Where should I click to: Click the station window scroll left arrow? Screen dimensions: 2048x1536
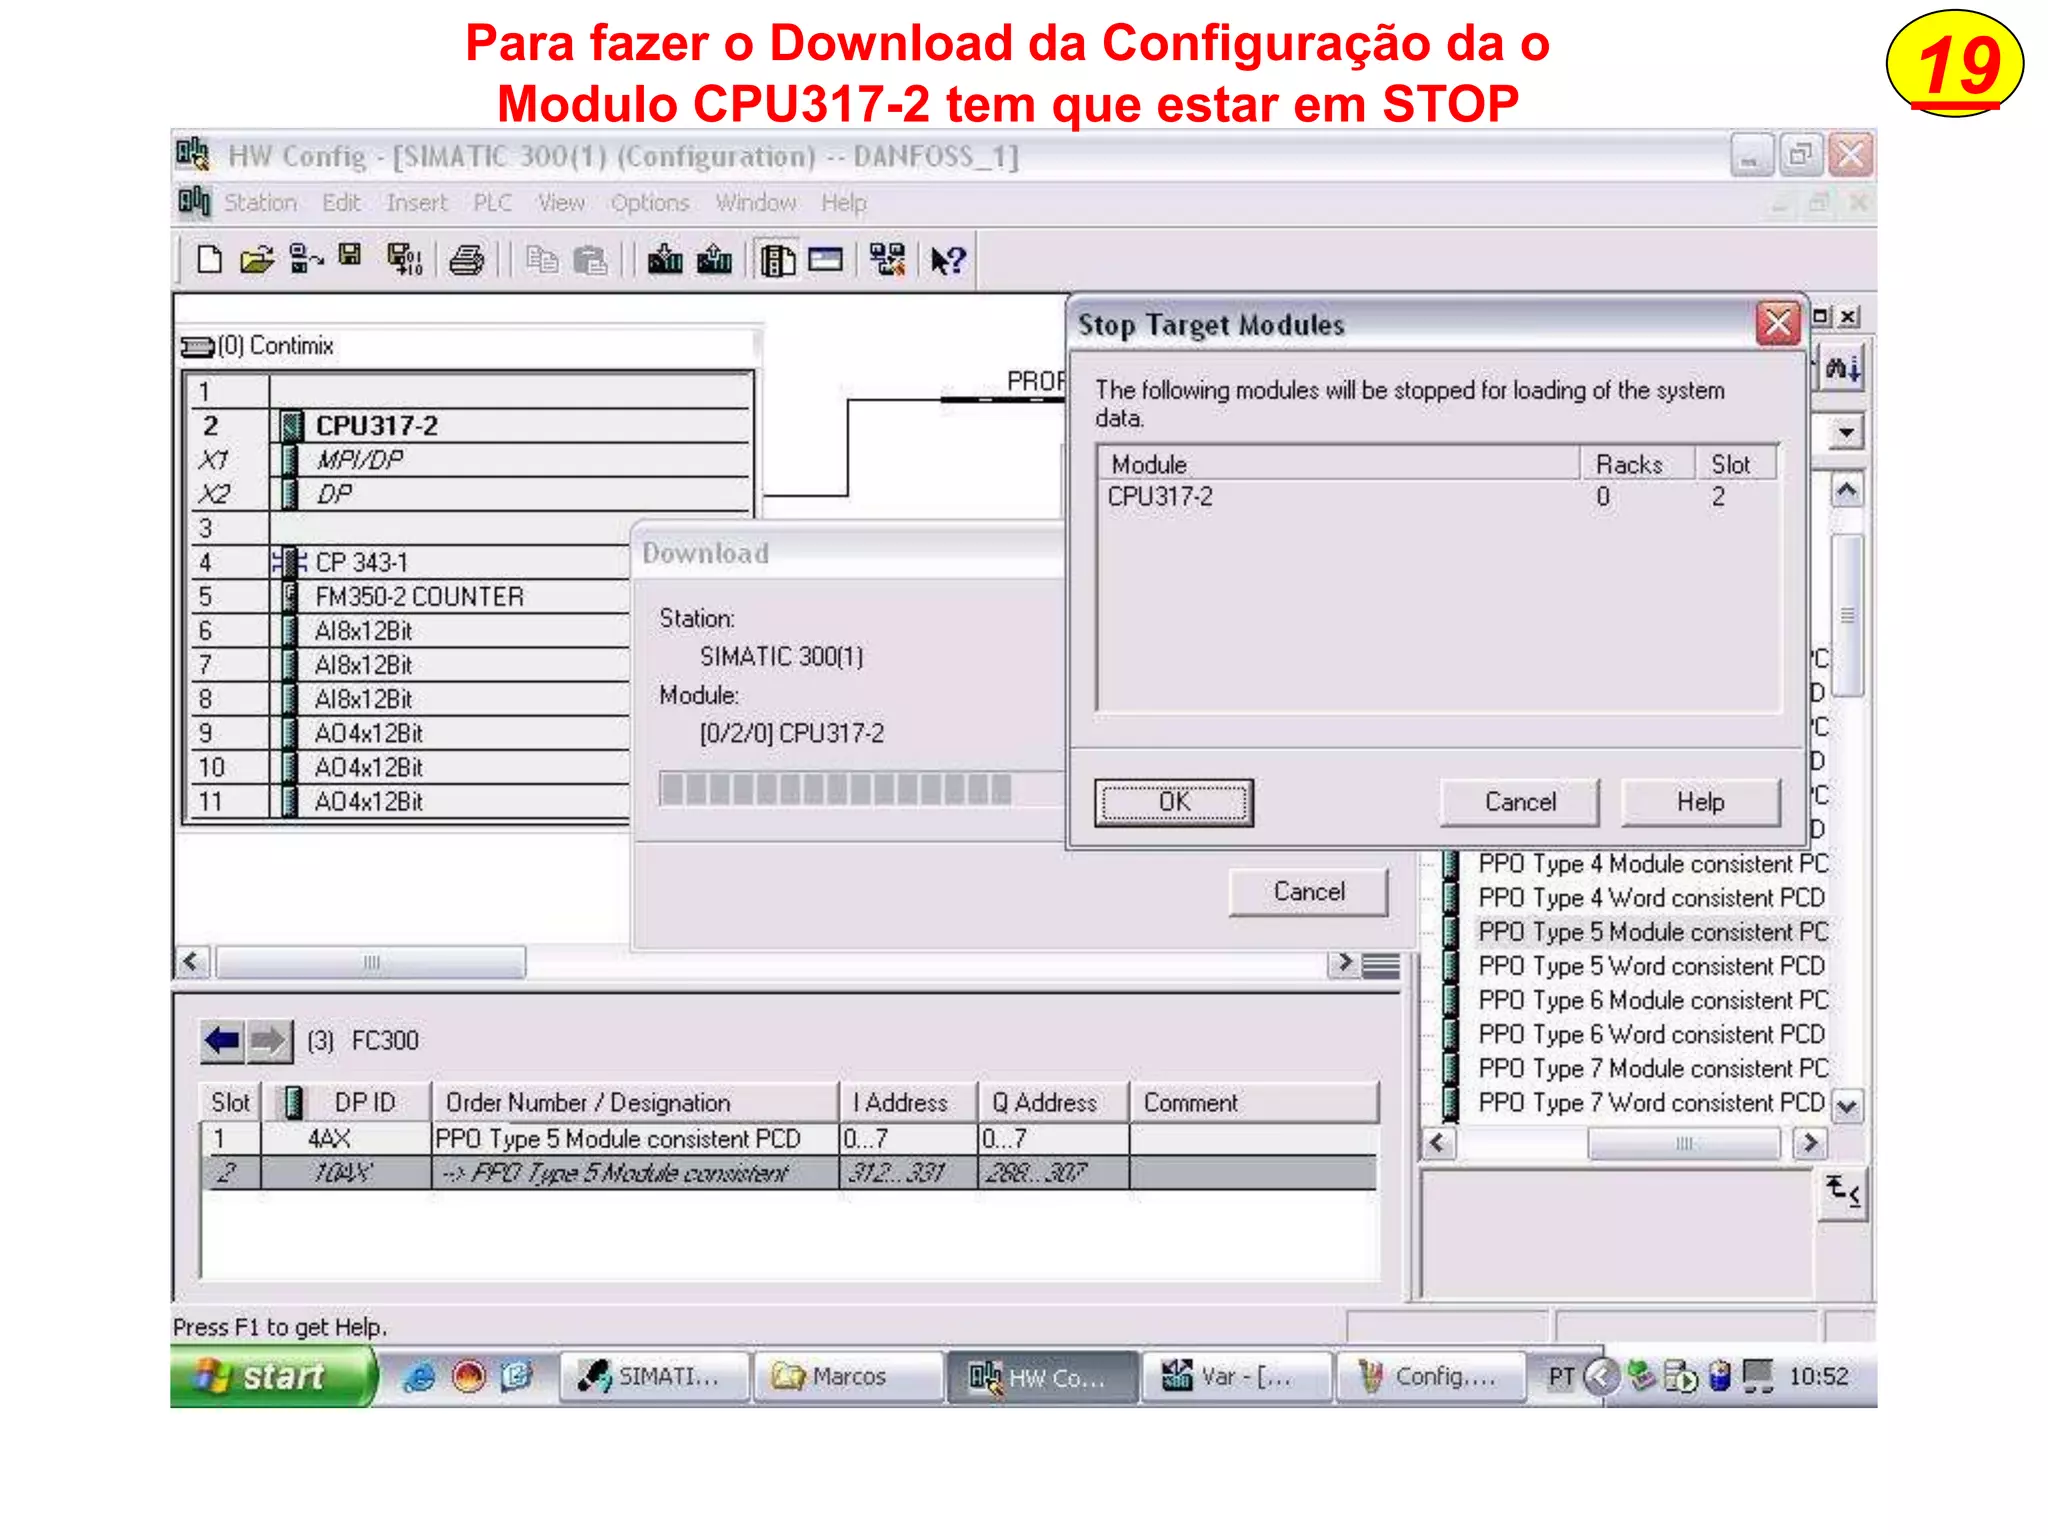(192, 962)
